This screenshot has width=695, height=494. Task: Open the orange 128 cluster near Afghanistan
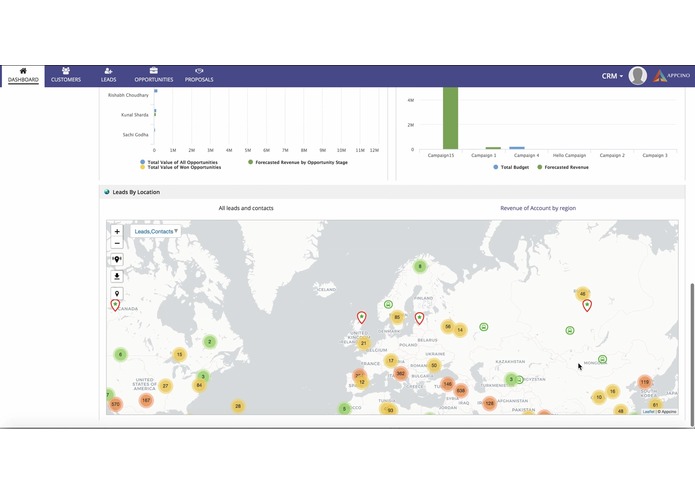[x=489, y=403]
